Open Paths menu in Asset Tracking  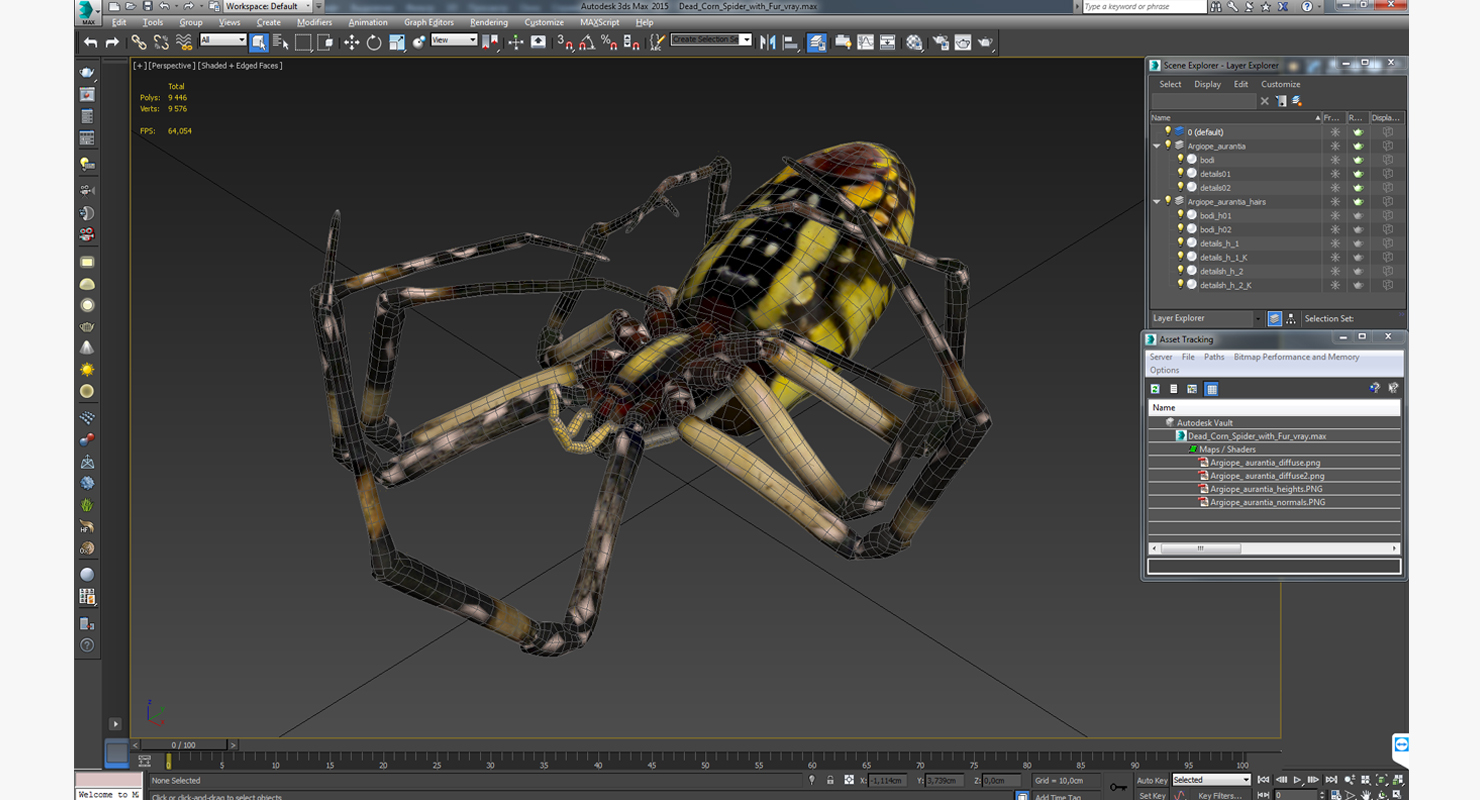click(x=1214, y=357)
